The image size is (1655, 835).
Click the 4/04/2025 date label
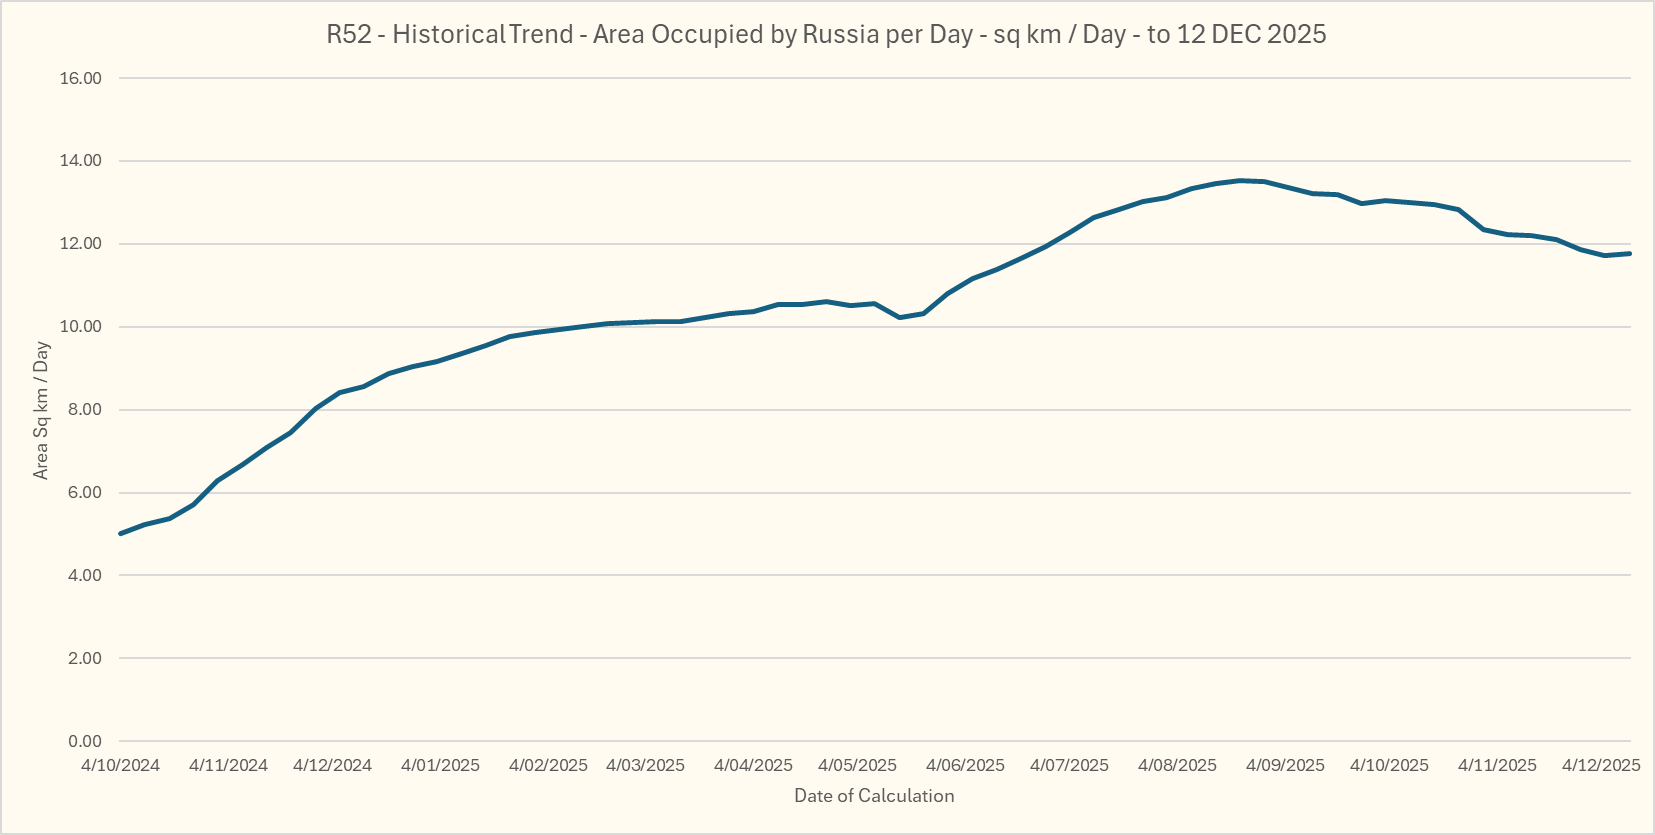click(753, 765)
